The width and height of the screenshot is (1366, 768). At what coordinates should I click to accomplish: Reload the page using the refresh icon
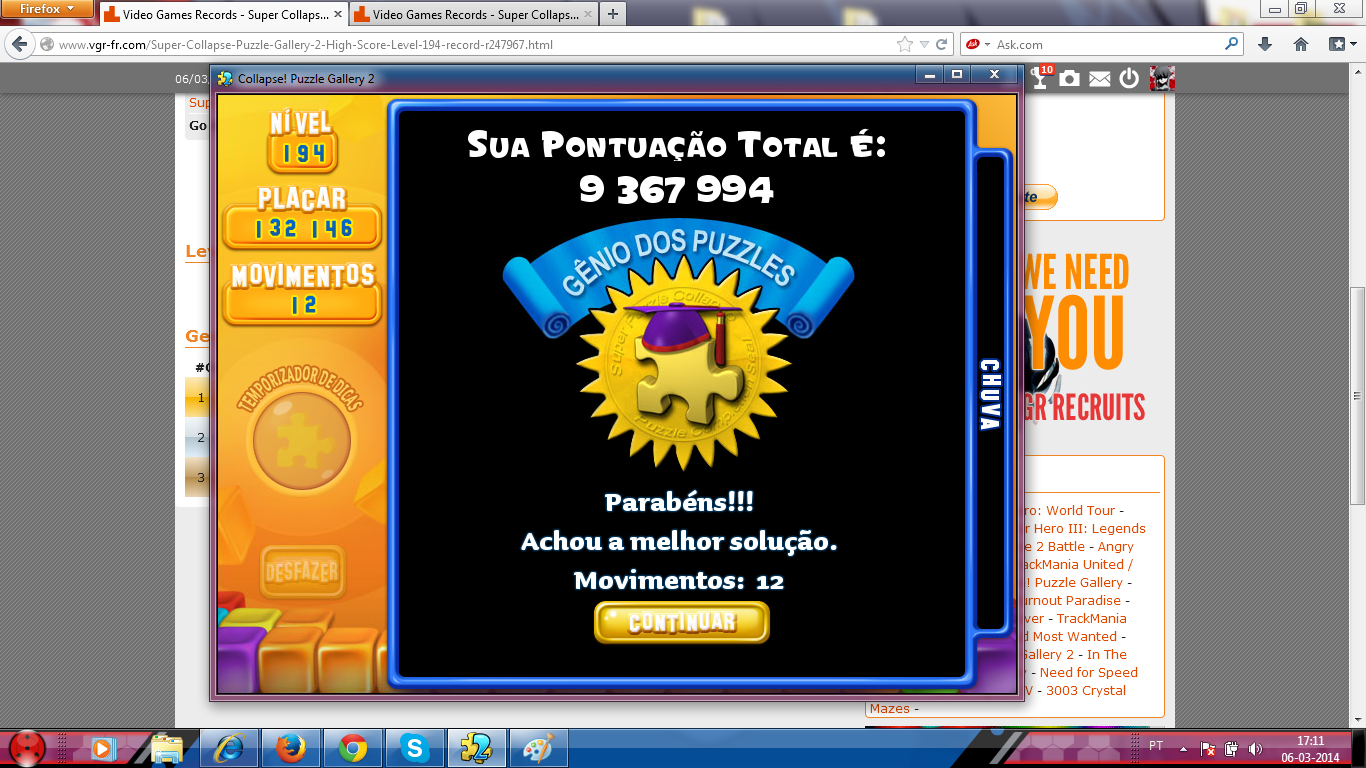coord(942,44)
